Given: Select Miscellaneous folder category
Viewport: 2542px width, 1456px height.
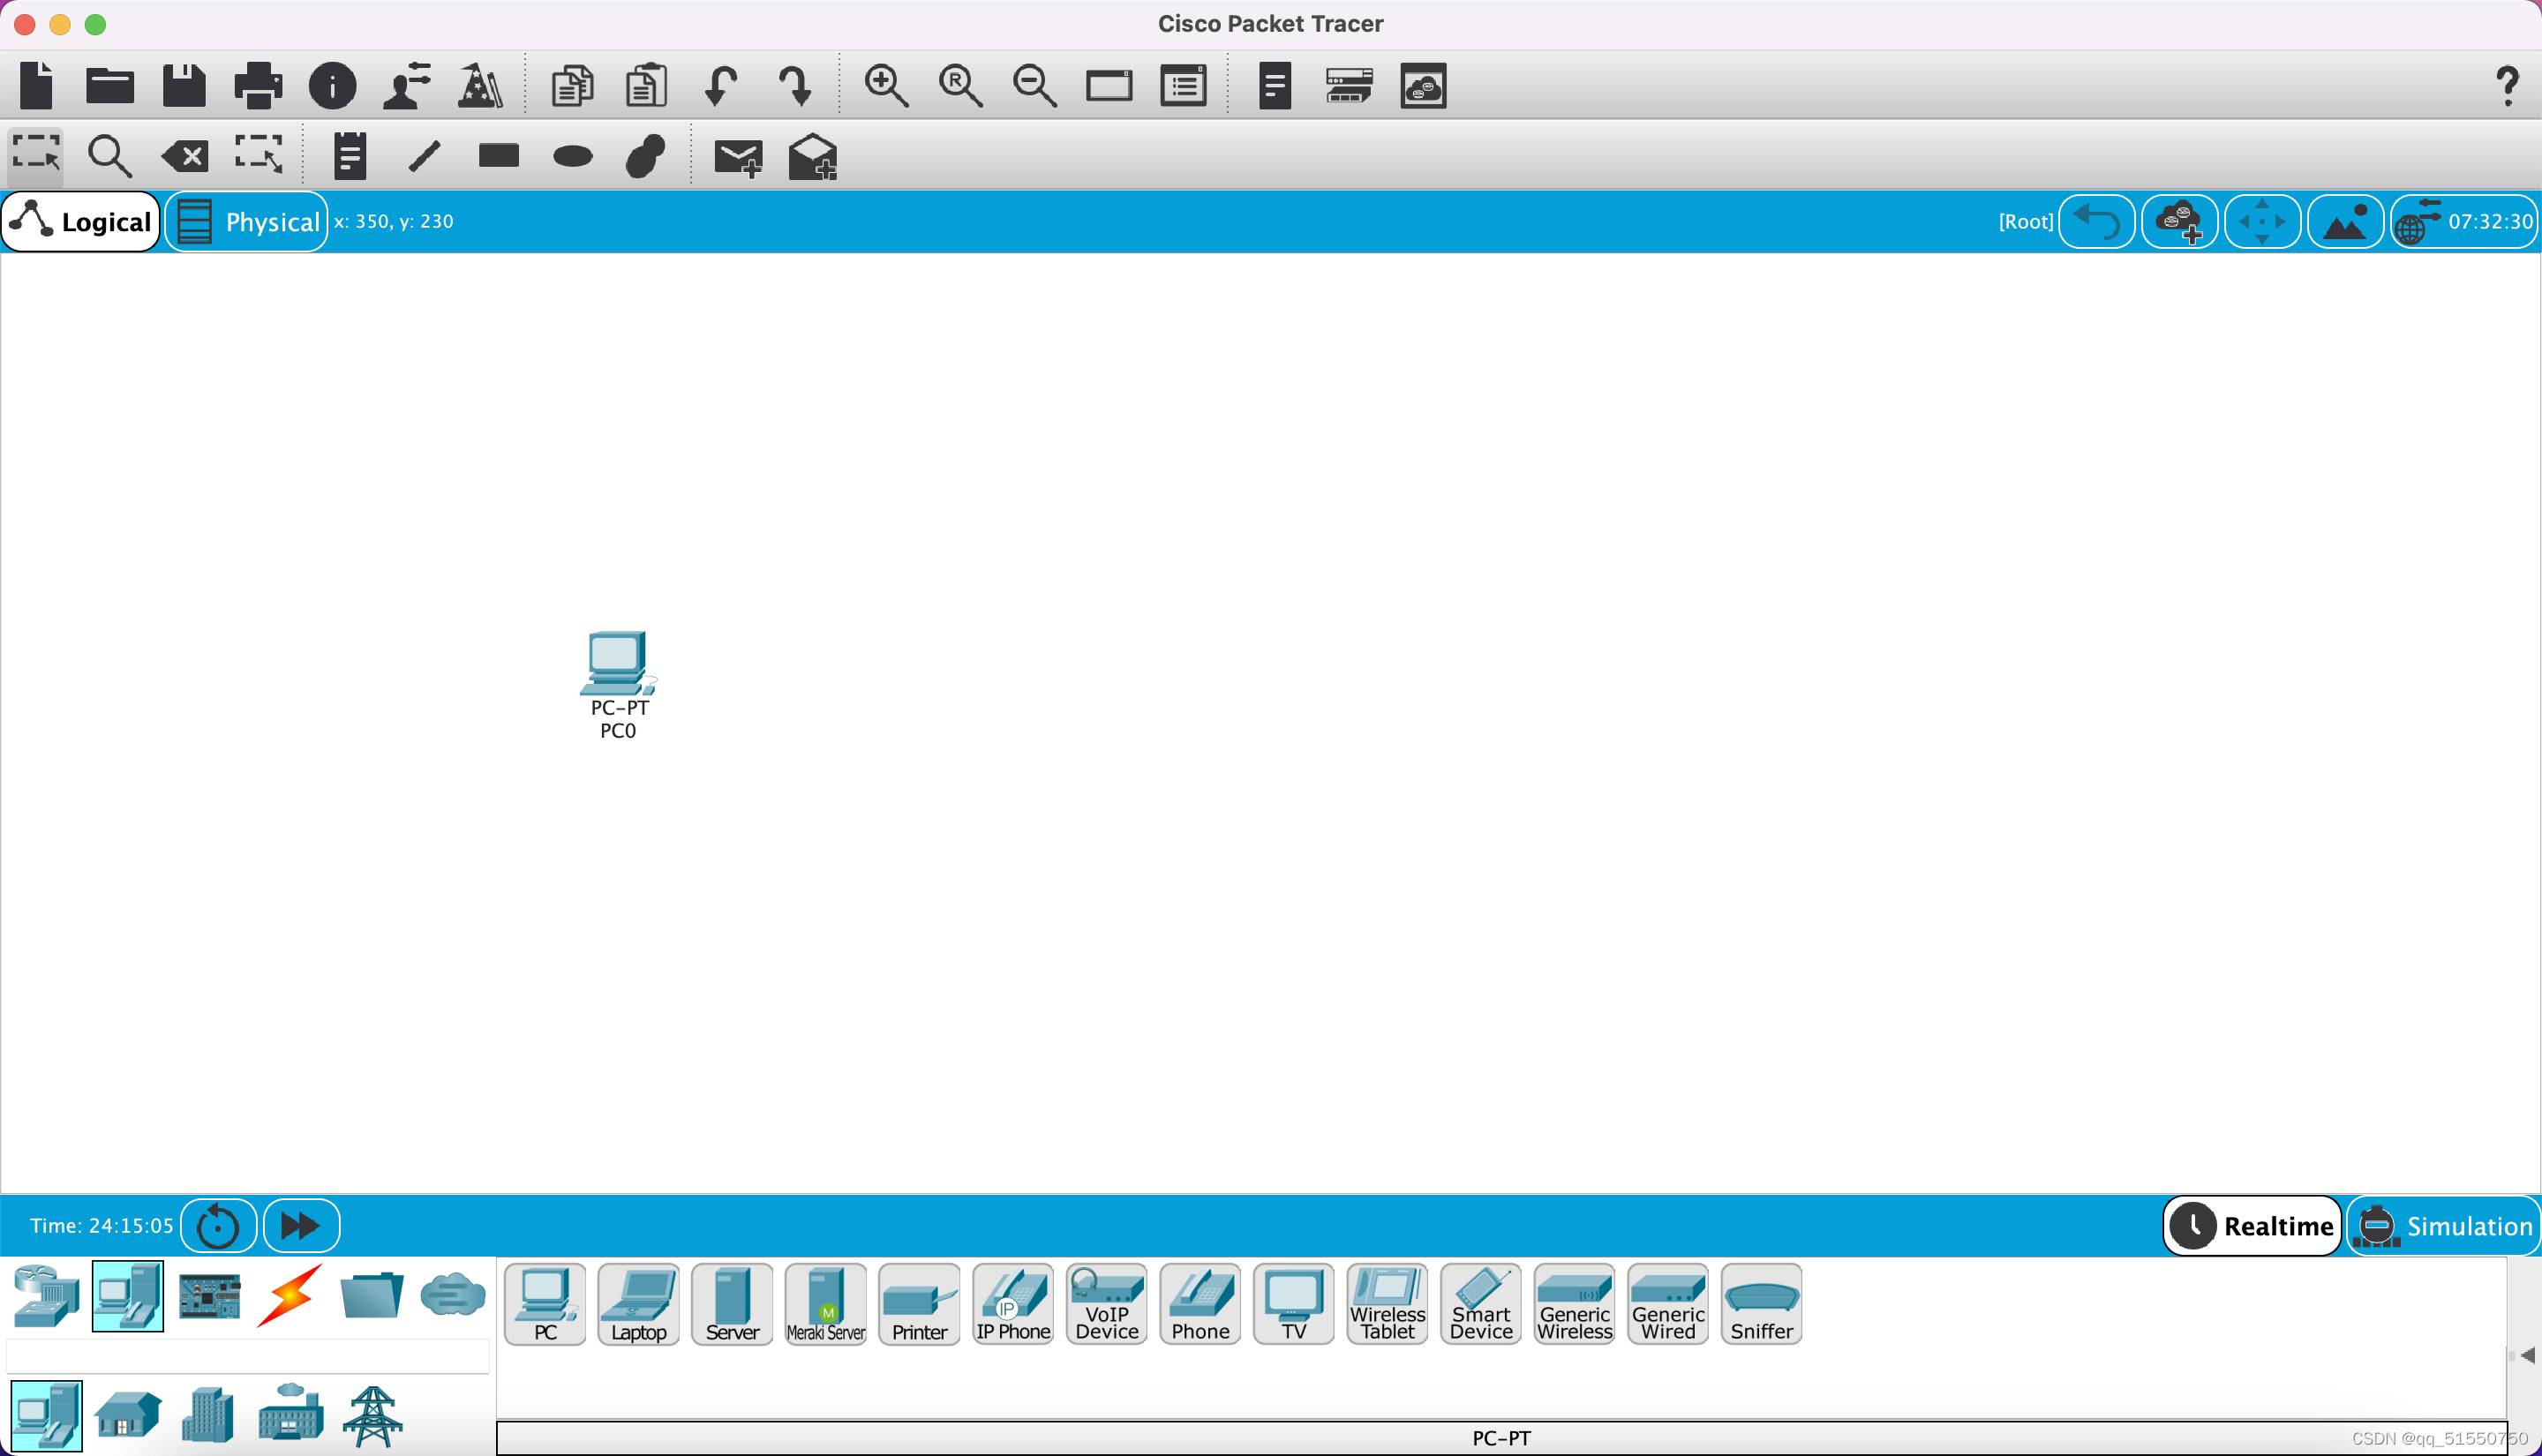Looking at the screenshot, I should click(371, 1296).
